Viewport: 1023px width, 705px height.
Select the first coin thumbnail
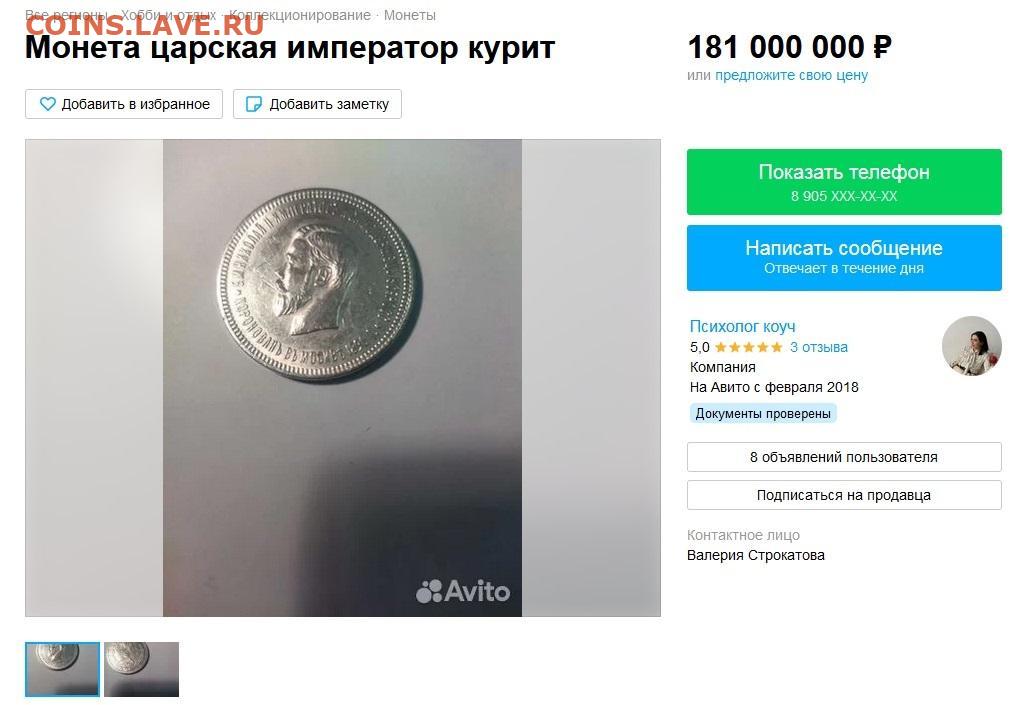tap(63, 669)
